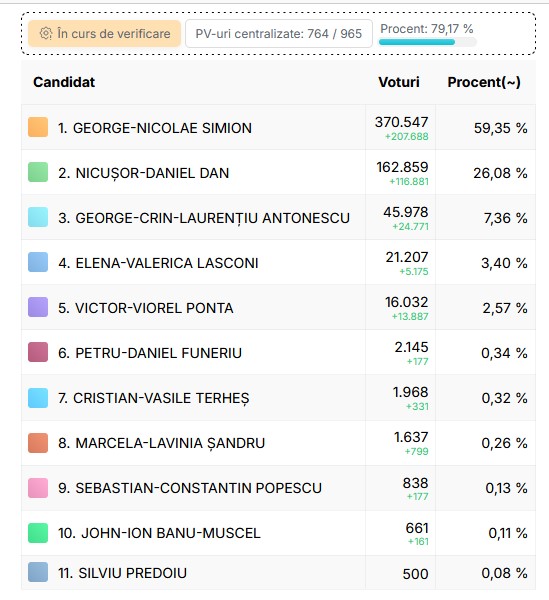Click the coral swatch for Marcela-Lavinia Șandru
The width and height of the screenshot is (549, 600).
pyautogui.click(x=38, y=443)
